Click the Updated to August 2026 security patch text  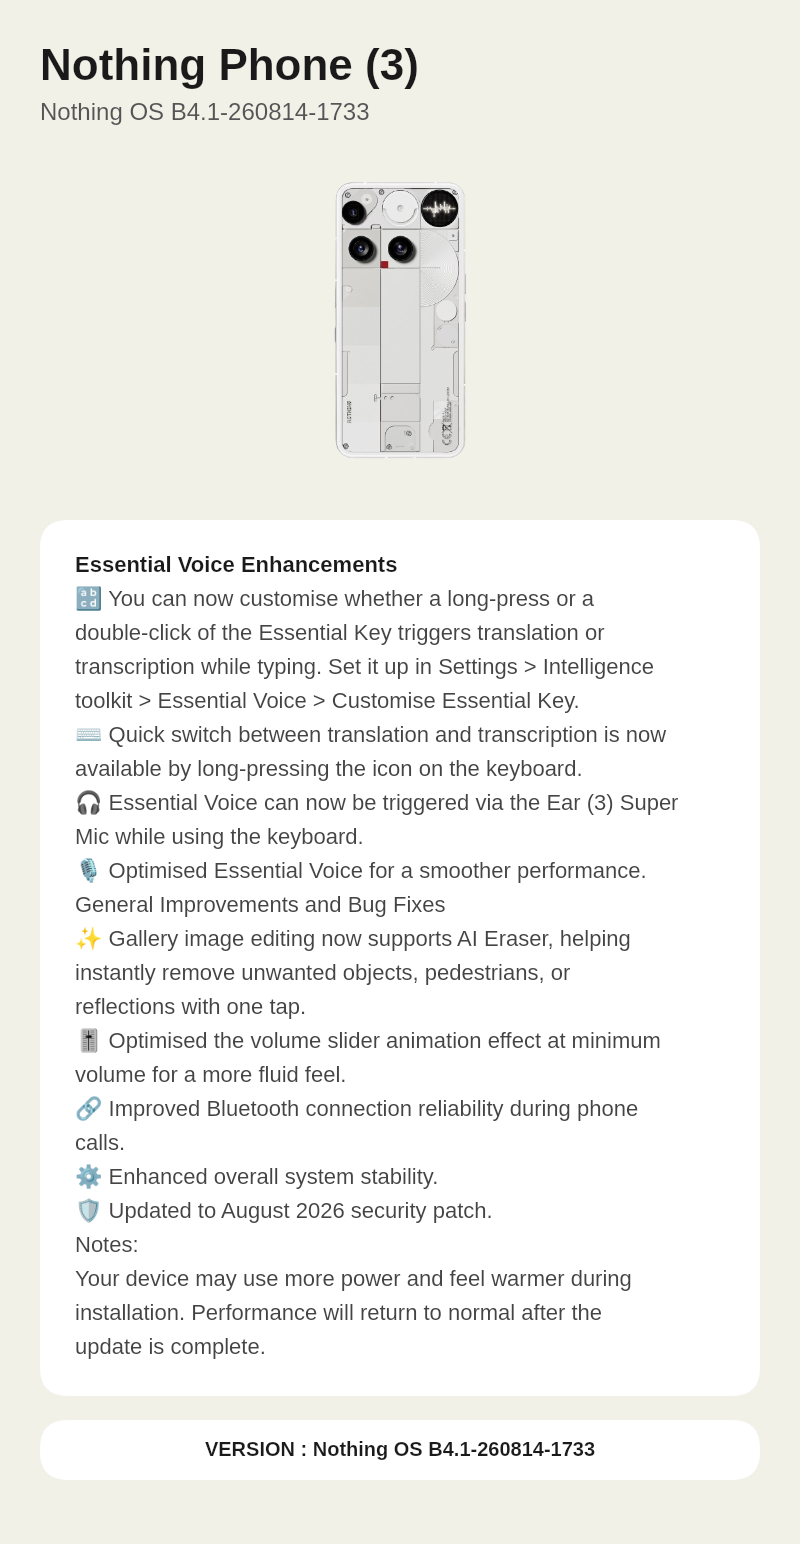tap(300, 1211)
